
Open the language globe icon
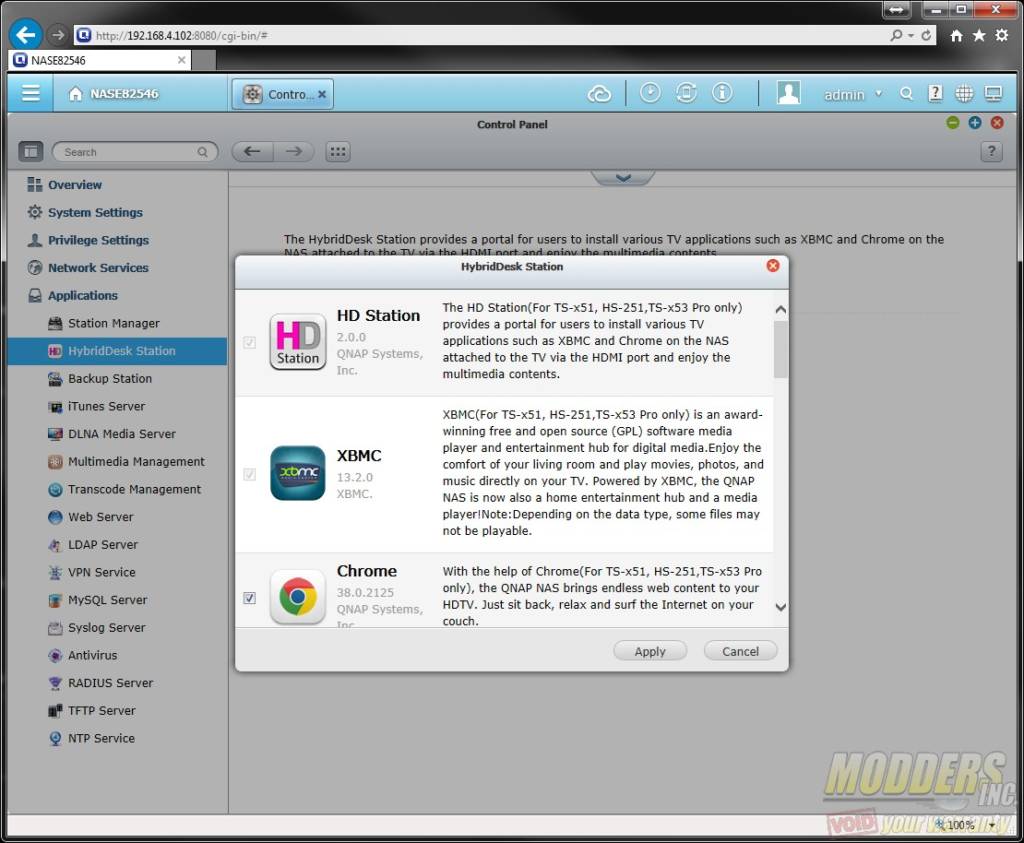964,94
